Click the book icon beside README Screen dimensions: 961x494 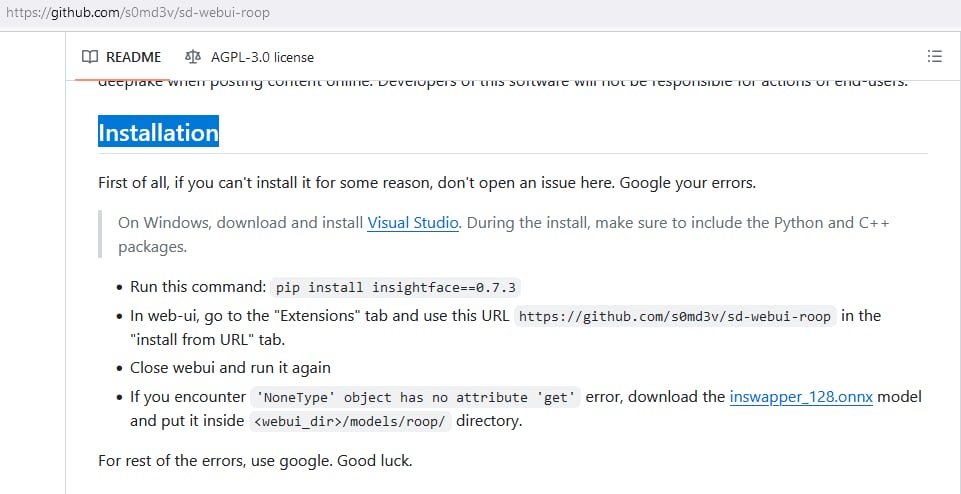[x=90, y=57]
